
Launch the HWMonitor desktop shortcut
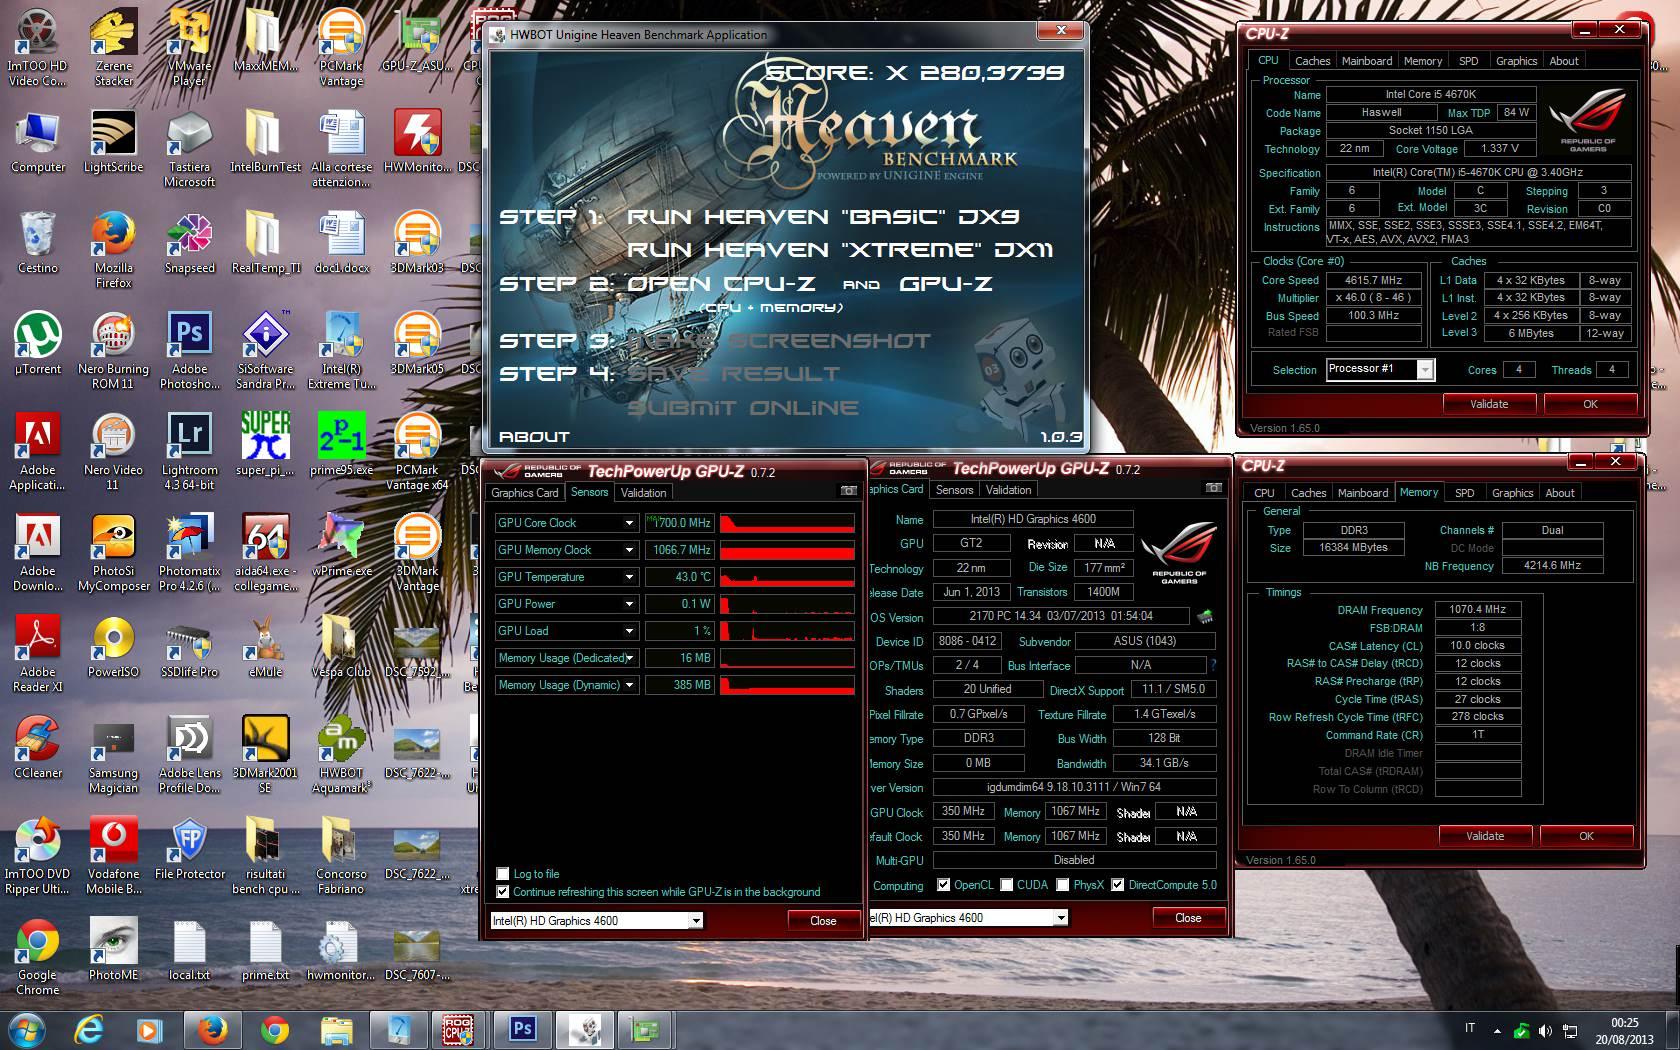coord(417,142)
